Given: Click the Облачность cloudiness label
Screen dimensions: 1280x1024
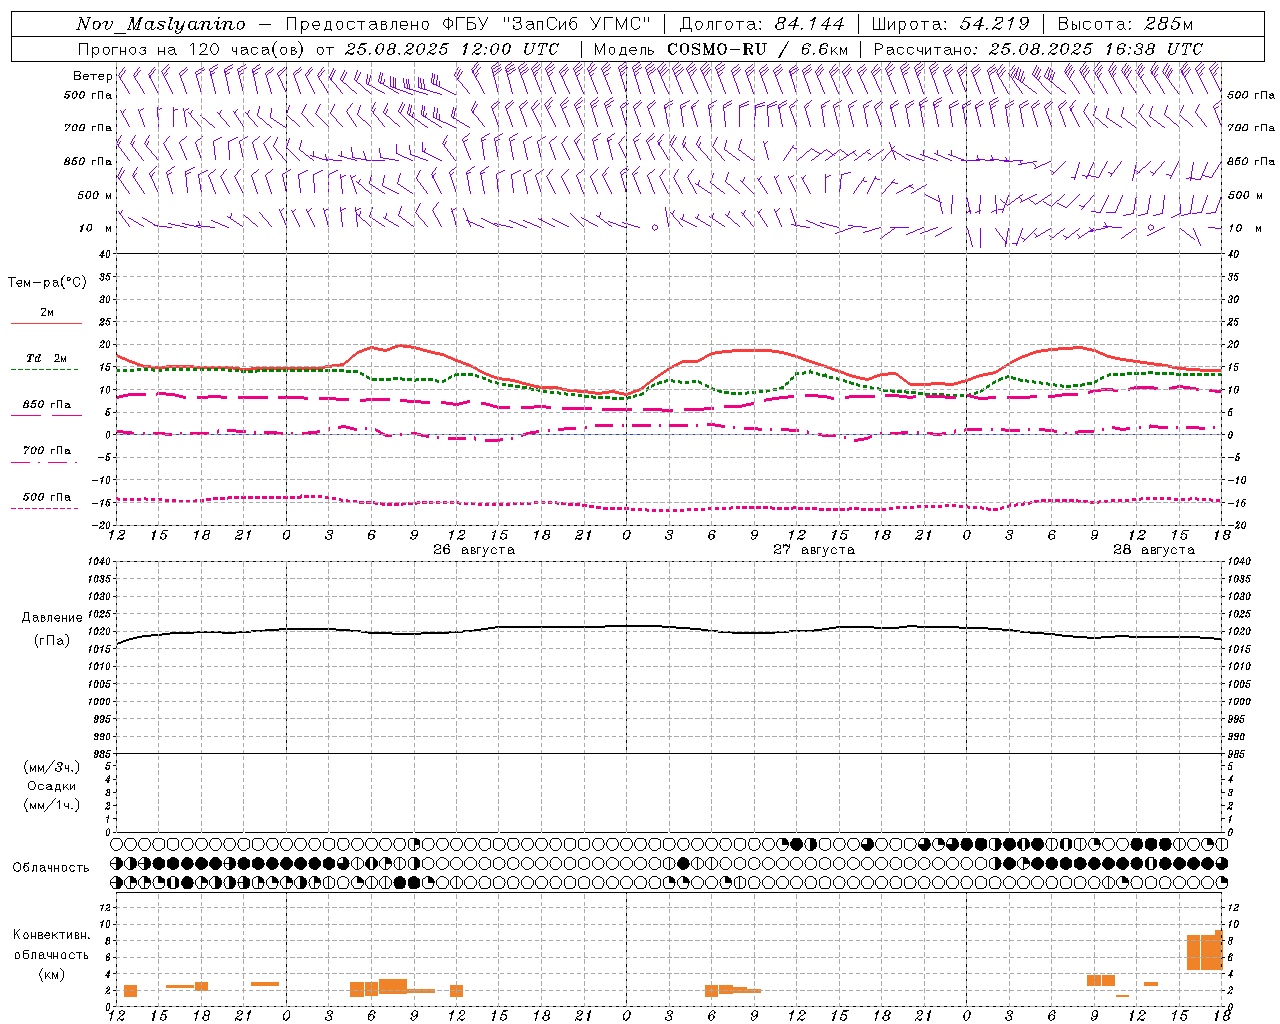Looking at the screenshot, I should pos(51,868).
